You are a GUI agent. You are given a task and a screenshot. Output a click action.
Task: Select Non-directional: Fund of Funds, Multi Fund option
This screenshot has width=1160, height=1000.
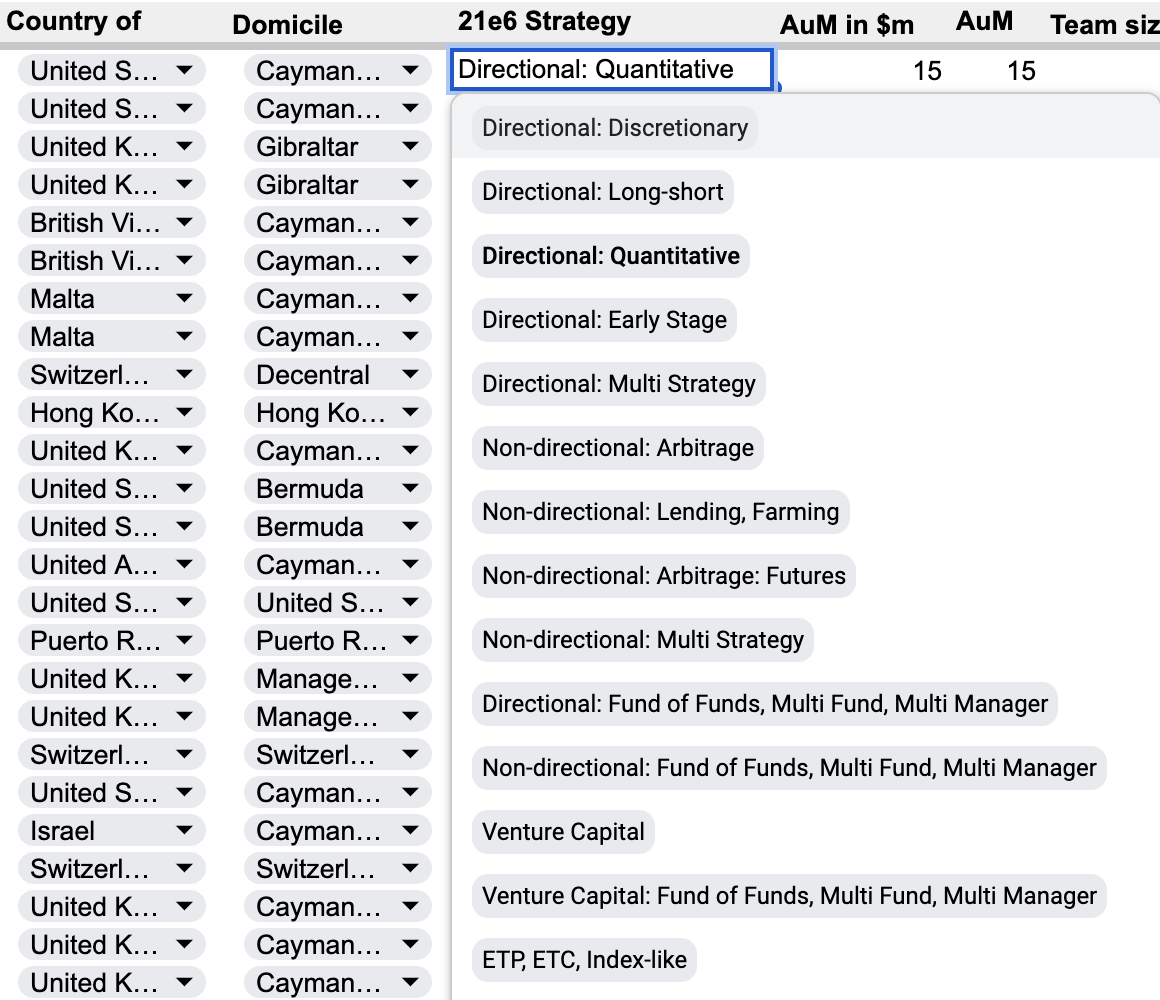click(789, 768)
